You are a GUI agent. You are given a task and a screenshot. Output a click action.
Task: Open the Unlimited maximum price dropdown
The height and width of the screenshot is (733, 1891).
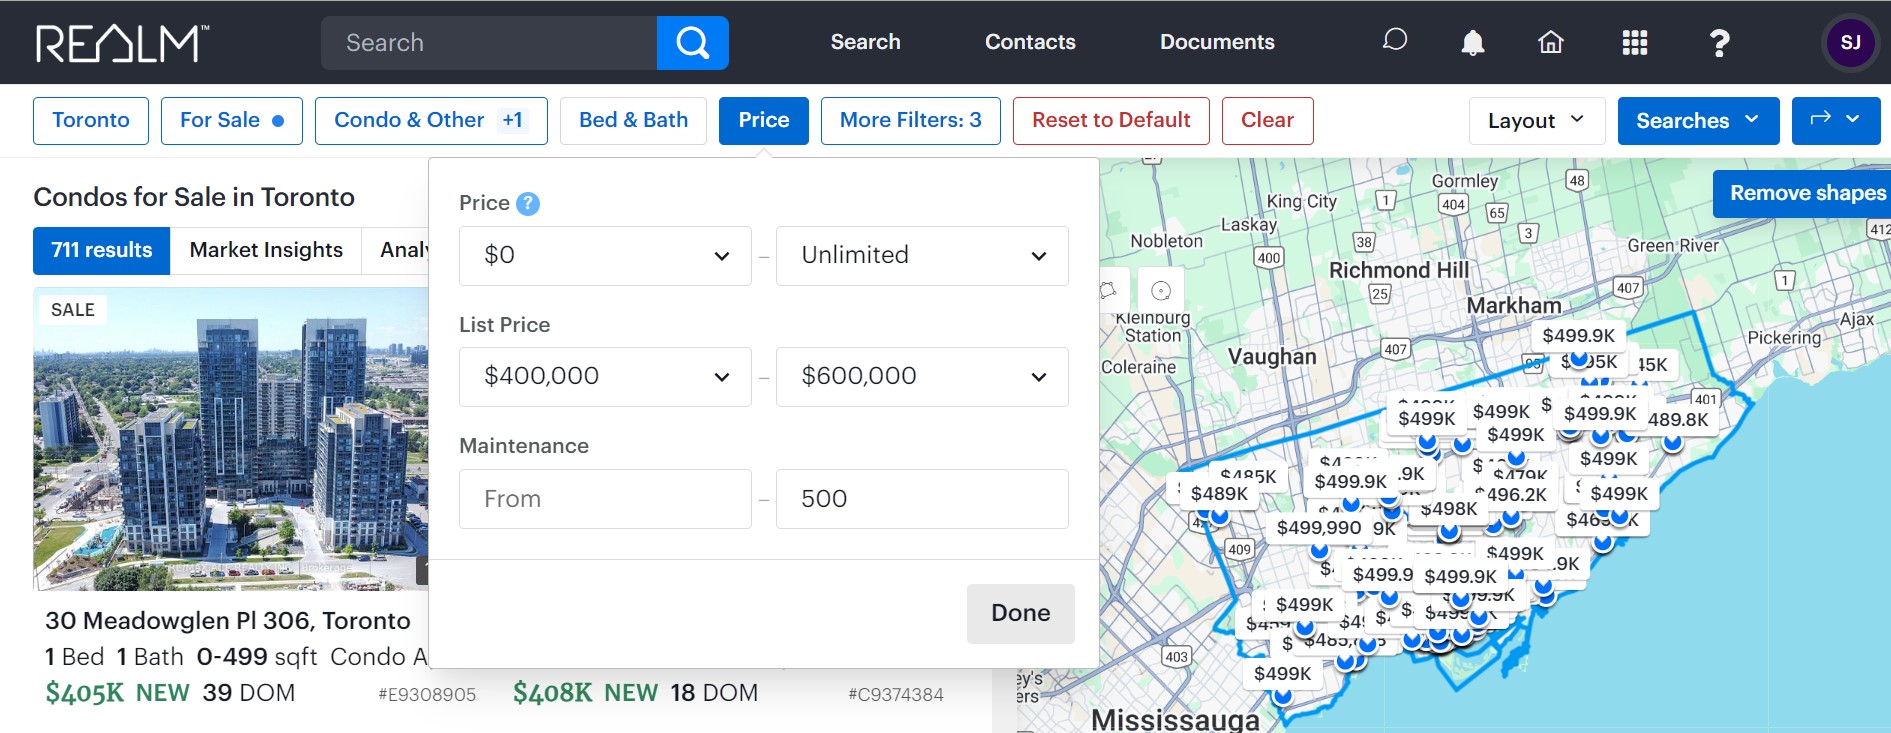point(921,256)
